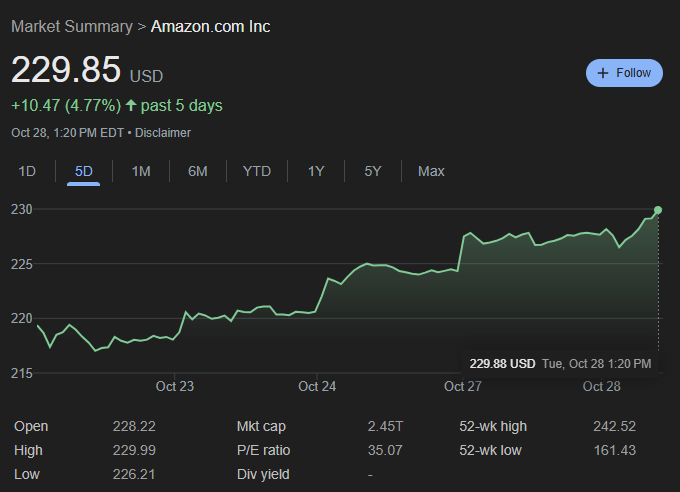This screenshot has height=492, width=680.
Task: Click the Oct 27 axis label
Action: click(463, 386)
